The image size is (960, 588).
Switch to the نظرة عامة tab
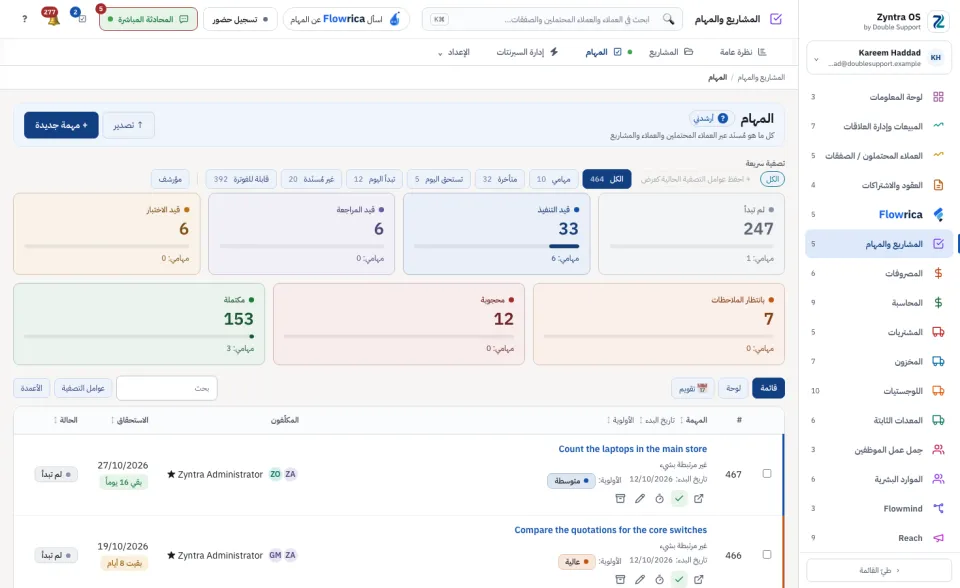coord(743,52)
